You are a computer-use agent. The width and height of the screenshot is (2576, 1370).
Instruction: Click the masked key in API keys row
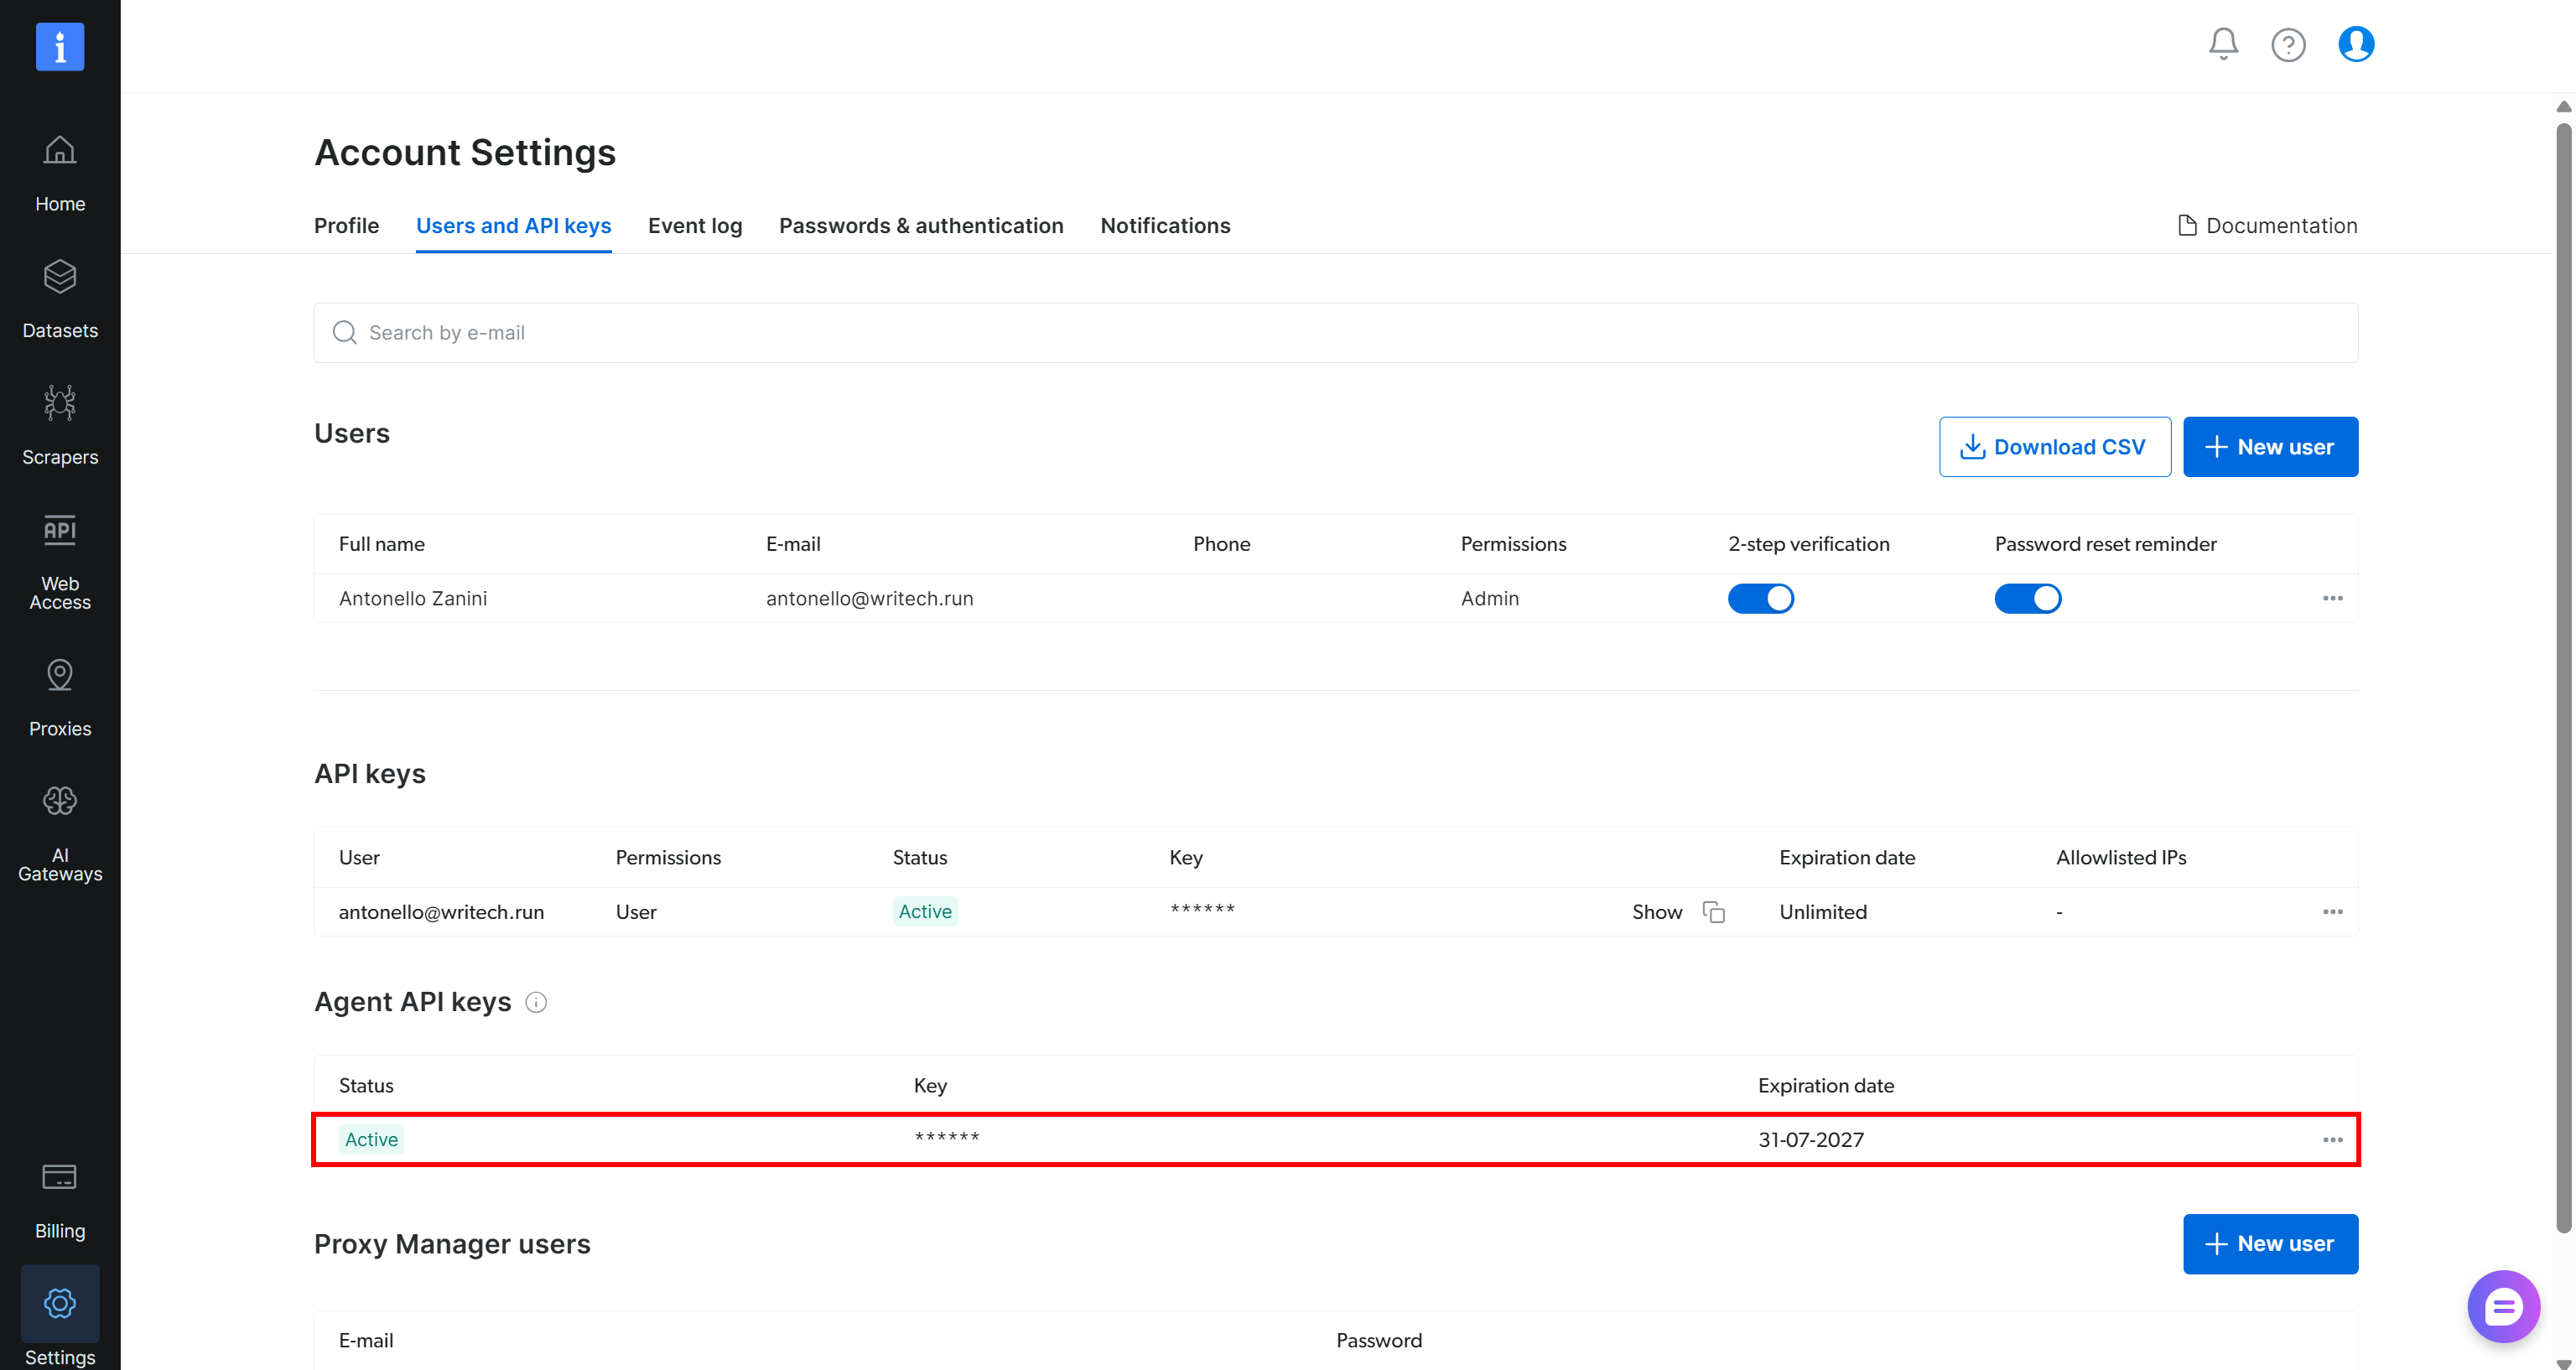(1202, 910)
